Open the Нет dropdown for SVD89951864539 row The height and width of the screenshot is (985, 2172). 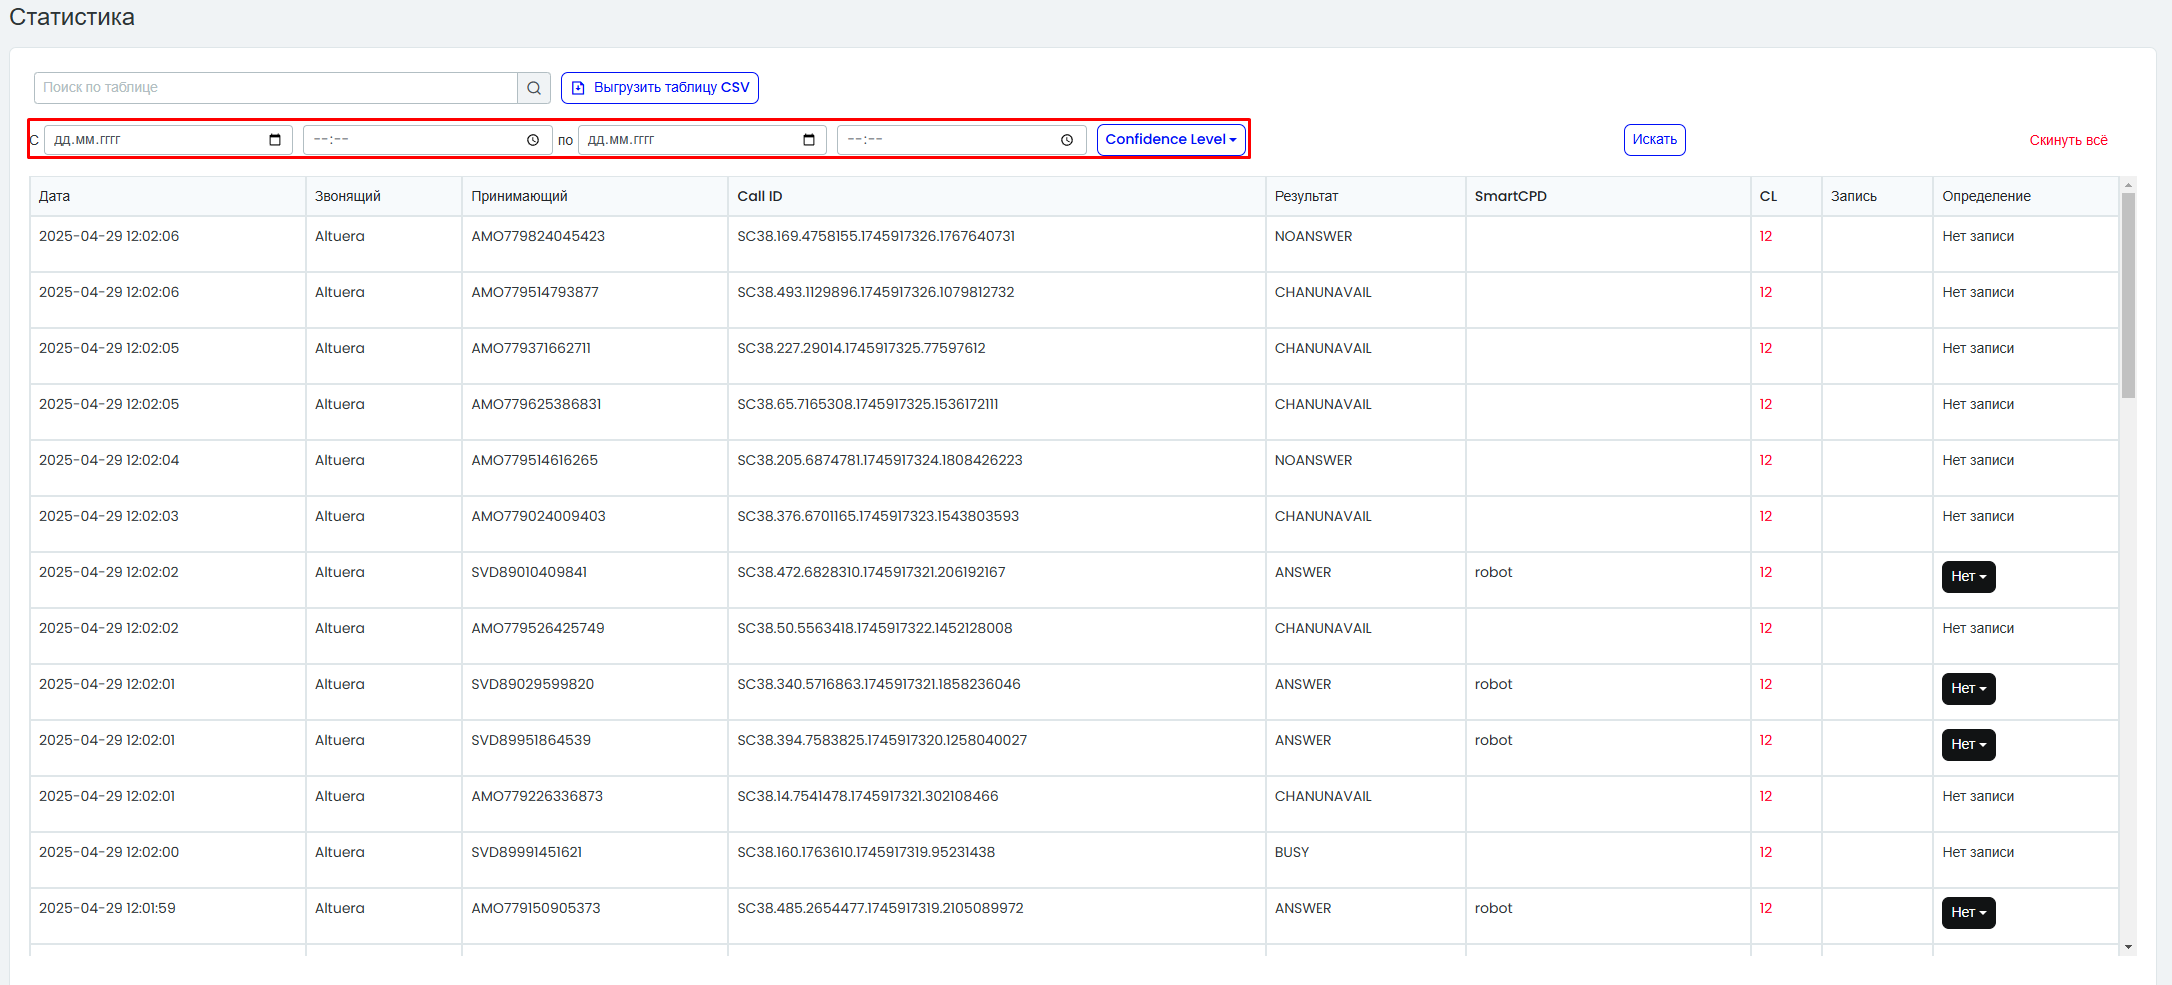[1968, 745]
